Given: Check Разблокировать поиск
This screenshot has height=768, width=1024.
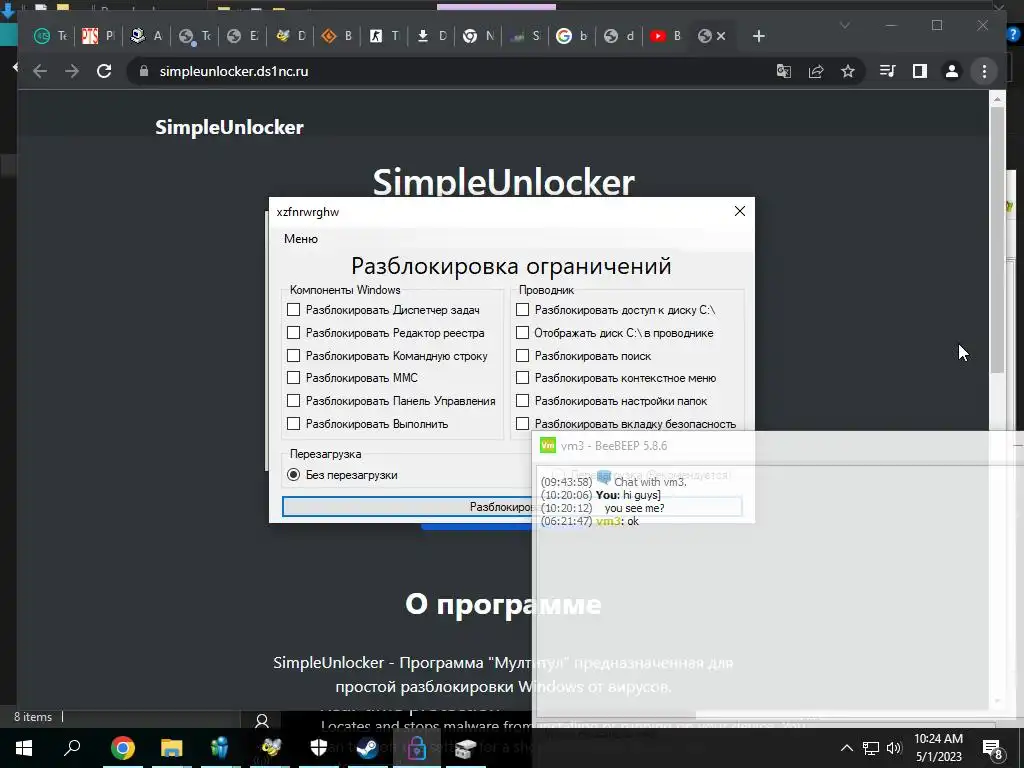Looking at the screenshot, I should click(522, 355).
